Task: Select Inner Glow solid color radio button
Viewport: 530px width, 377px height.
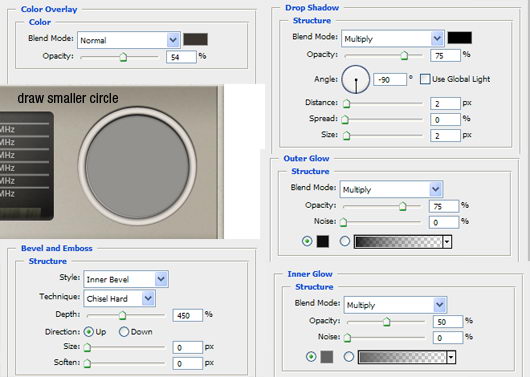Action: click(311, 357)
